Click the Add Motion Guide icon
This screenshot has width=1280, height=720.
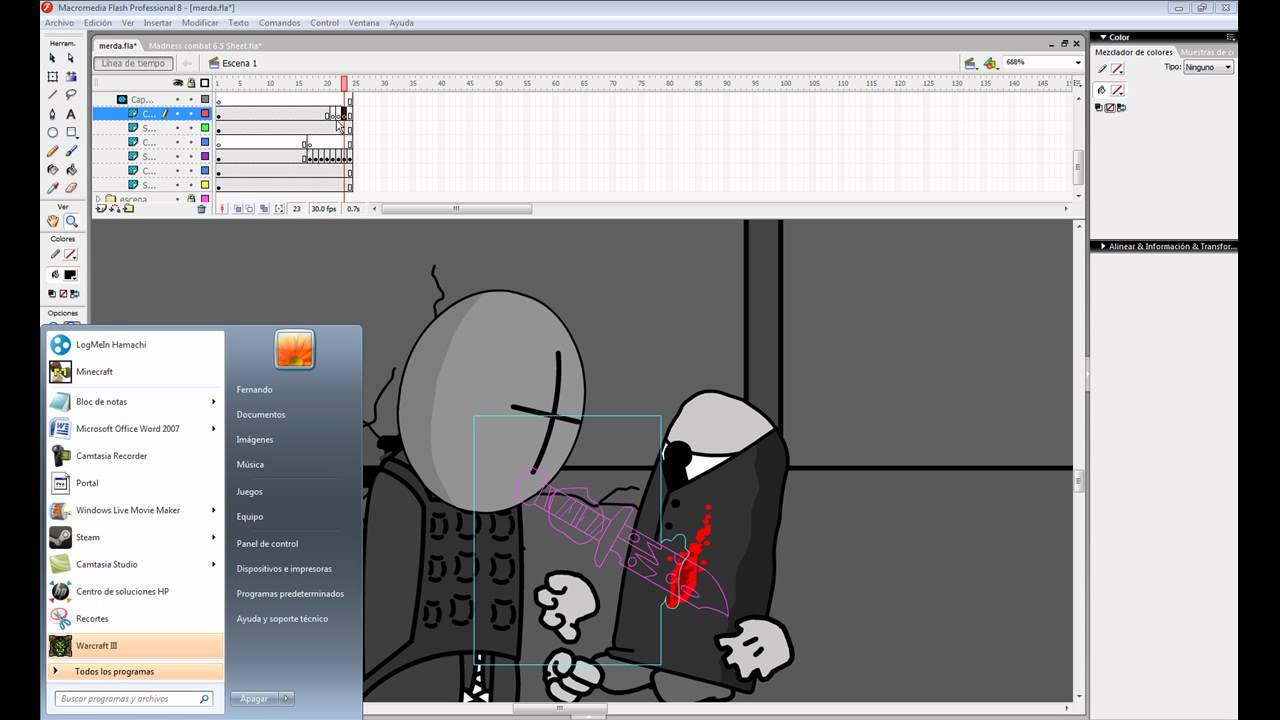pos(115,209)
